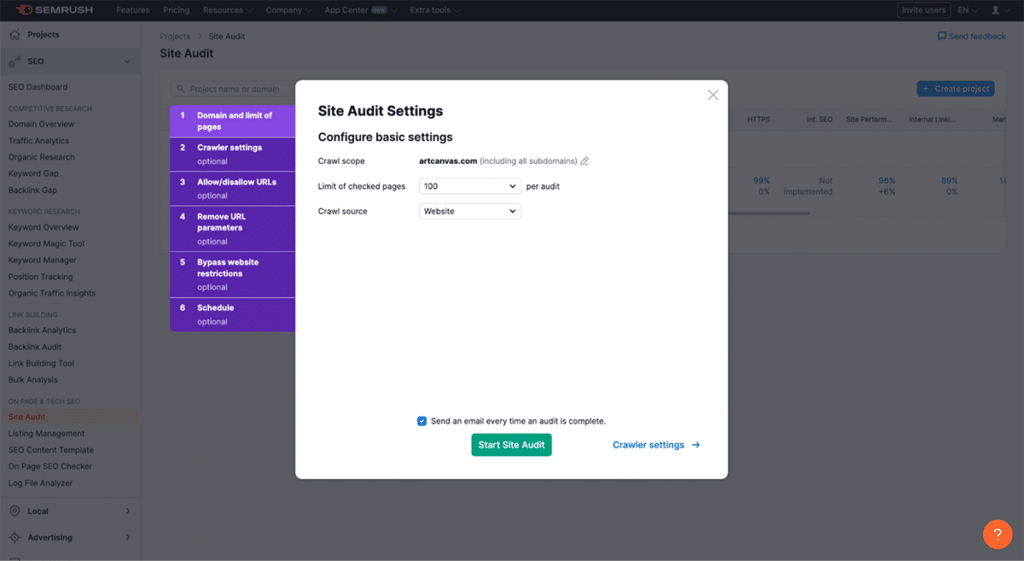
Task: Go to step 4 Remove URL parameters
Action: pyautogui.click(x=232, y=229)
